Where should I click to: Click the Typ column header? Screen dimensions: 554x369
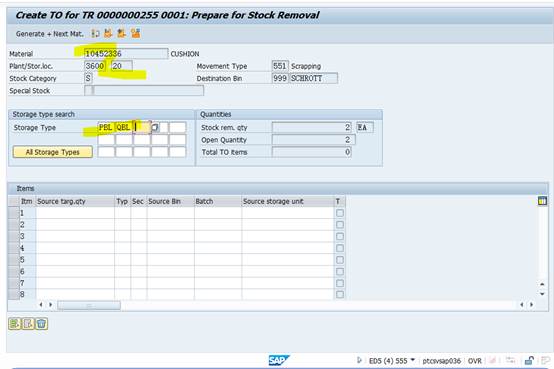(x=122, y=201)
